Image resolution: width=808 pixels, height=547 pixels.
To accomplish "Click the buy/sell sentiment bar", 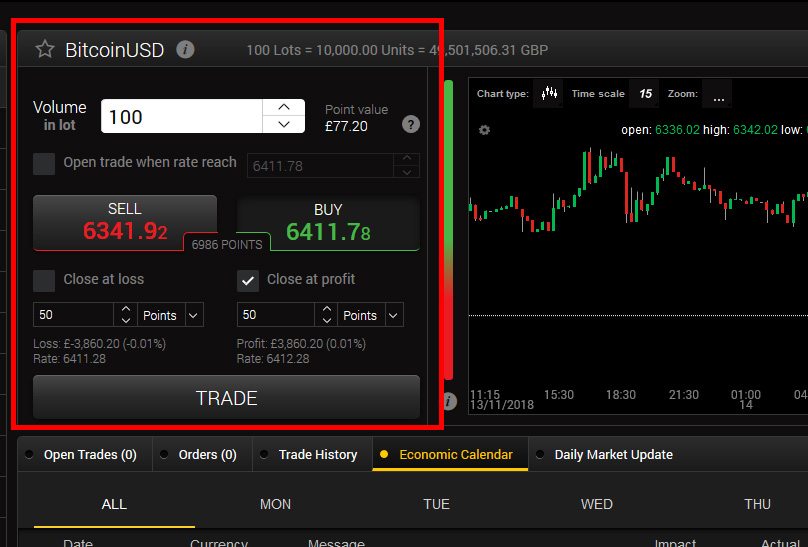I will [448, 230].
